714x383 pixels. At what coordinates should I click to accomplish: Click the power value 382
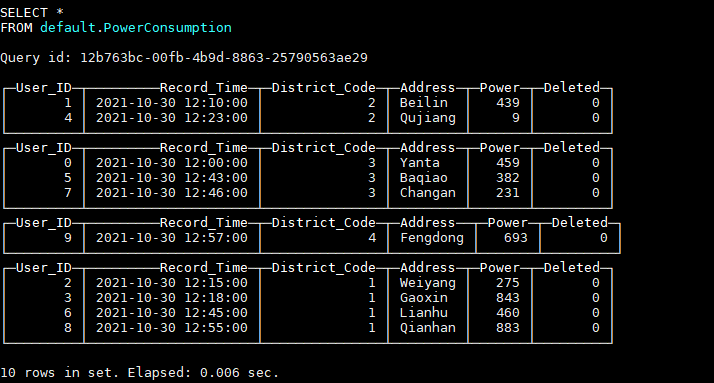(508, 178)
